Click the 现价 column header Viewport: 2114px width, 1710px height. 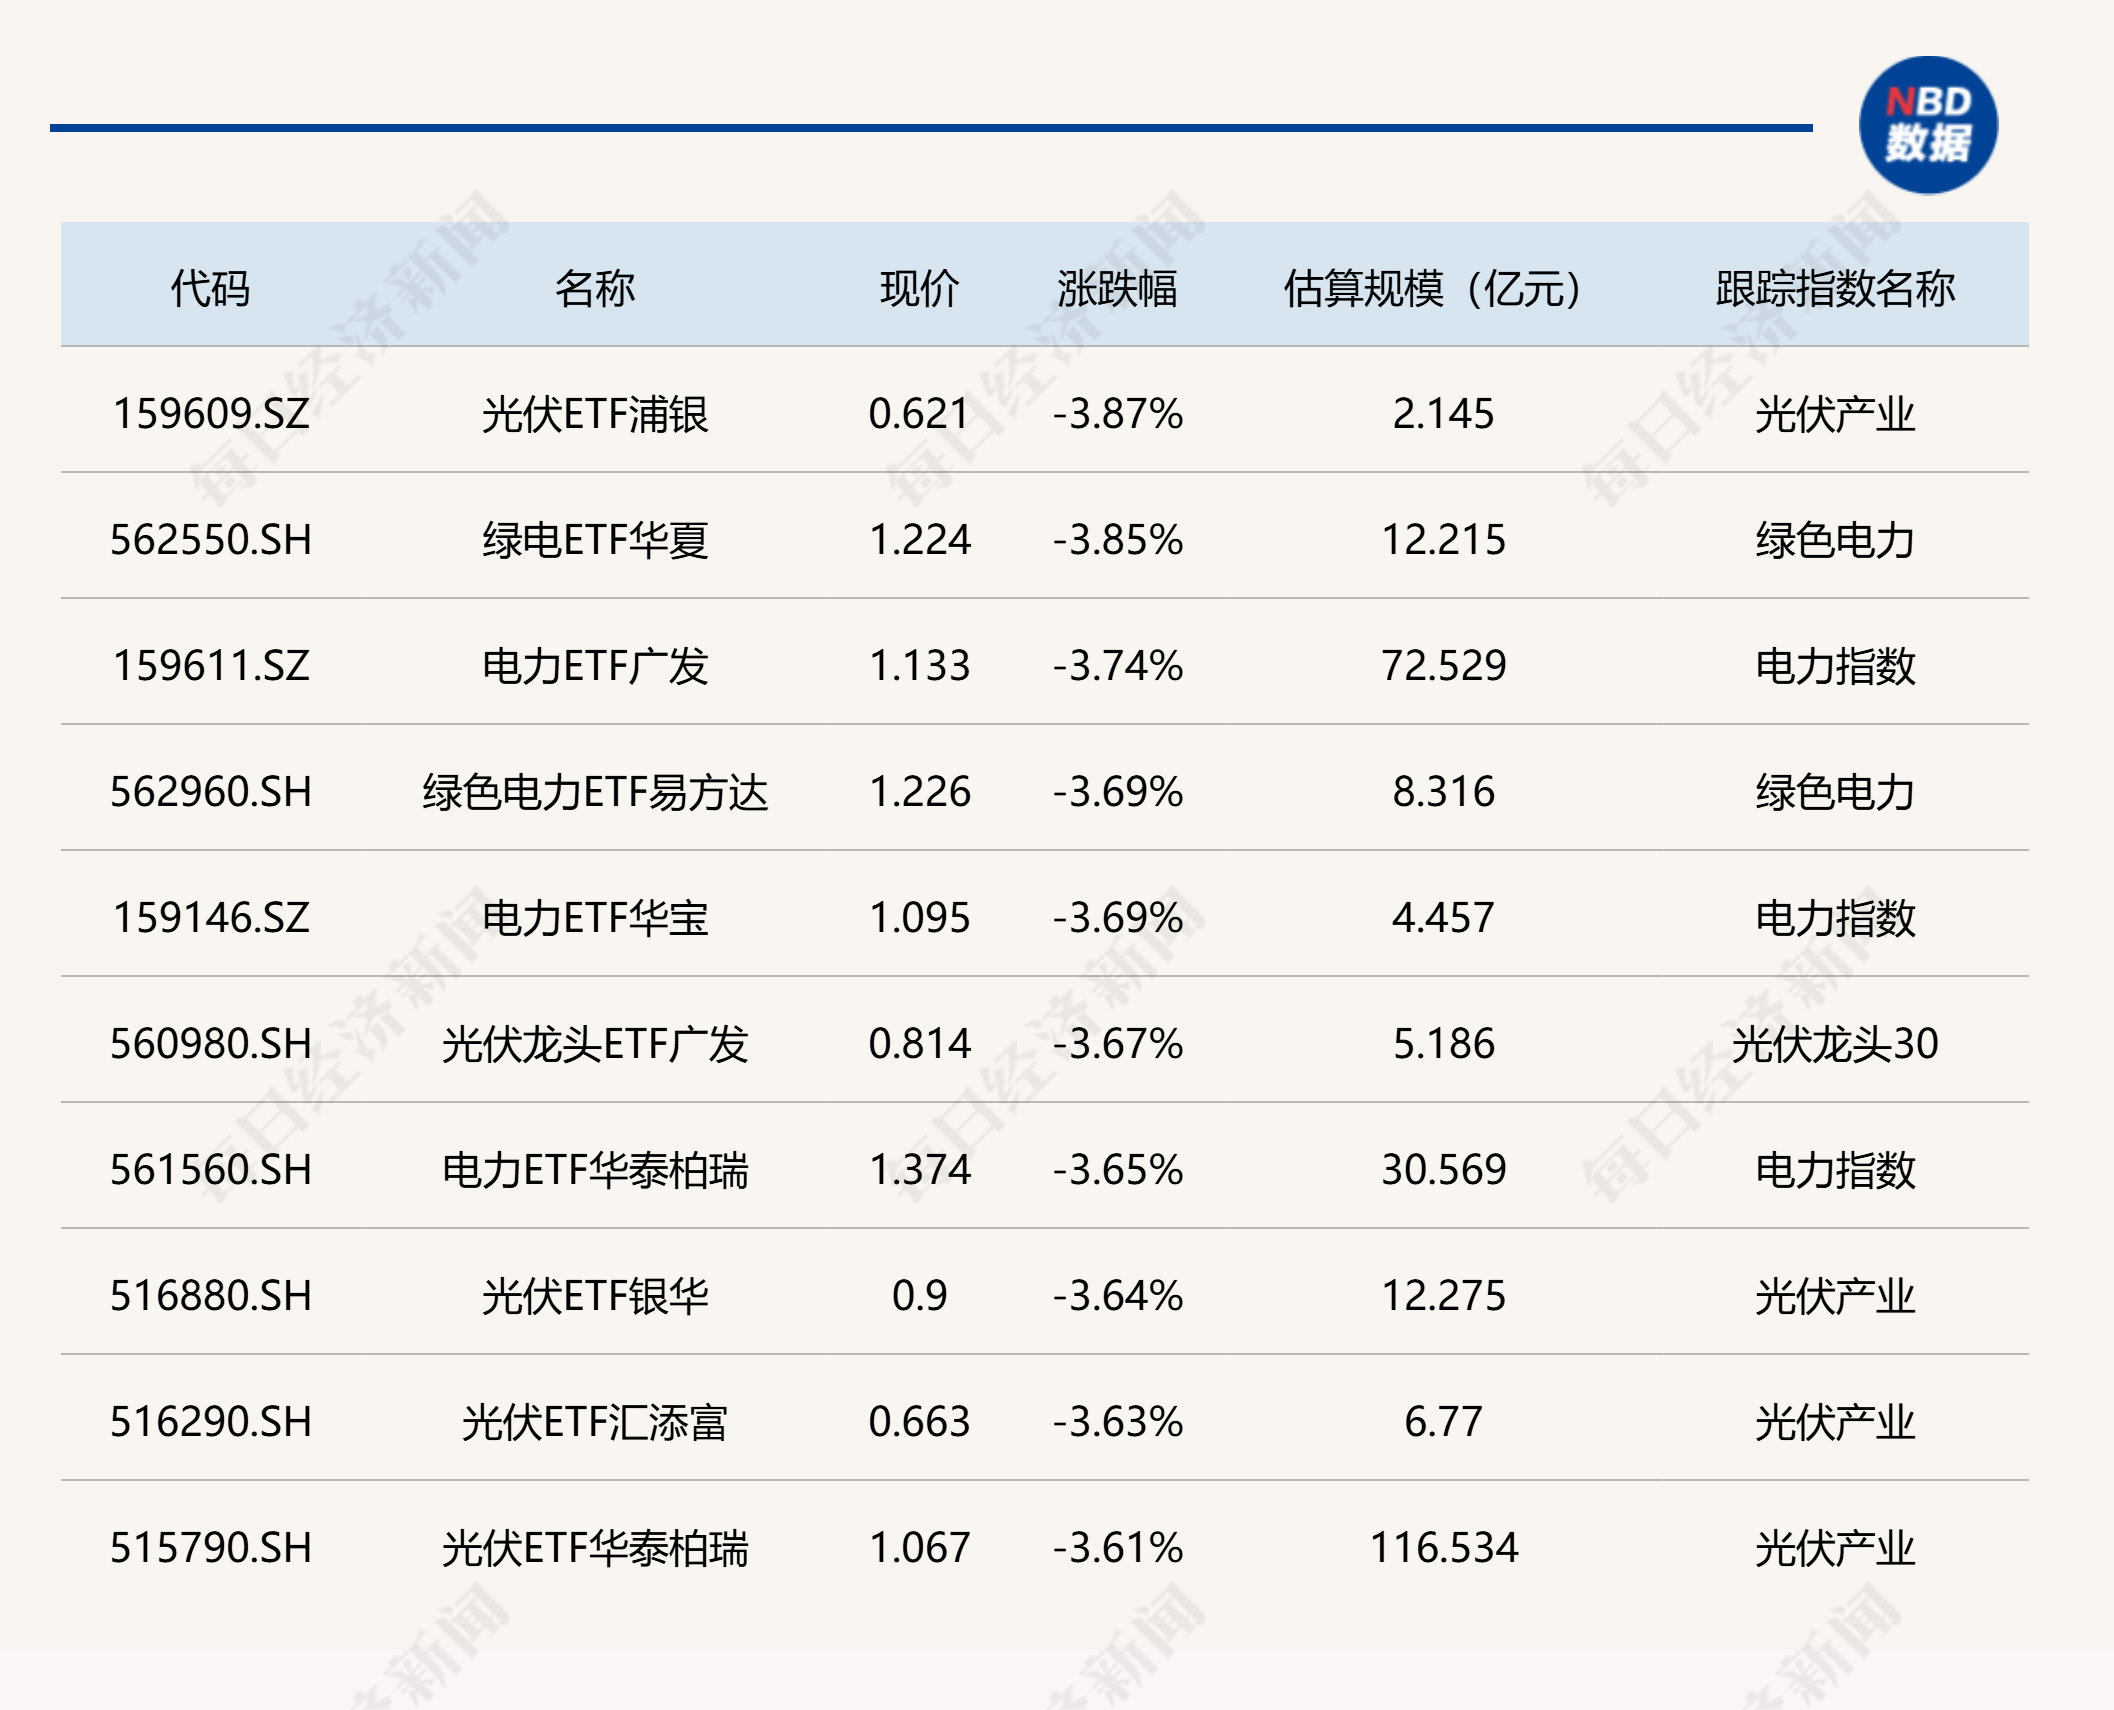pos(919,289)
